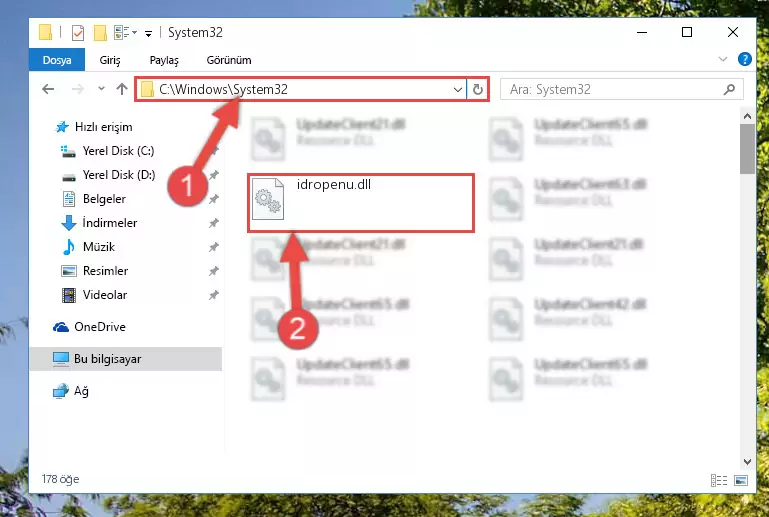769x517 pixels.
Task: Click the vertical scrollbar thumb
Action: 747,149
